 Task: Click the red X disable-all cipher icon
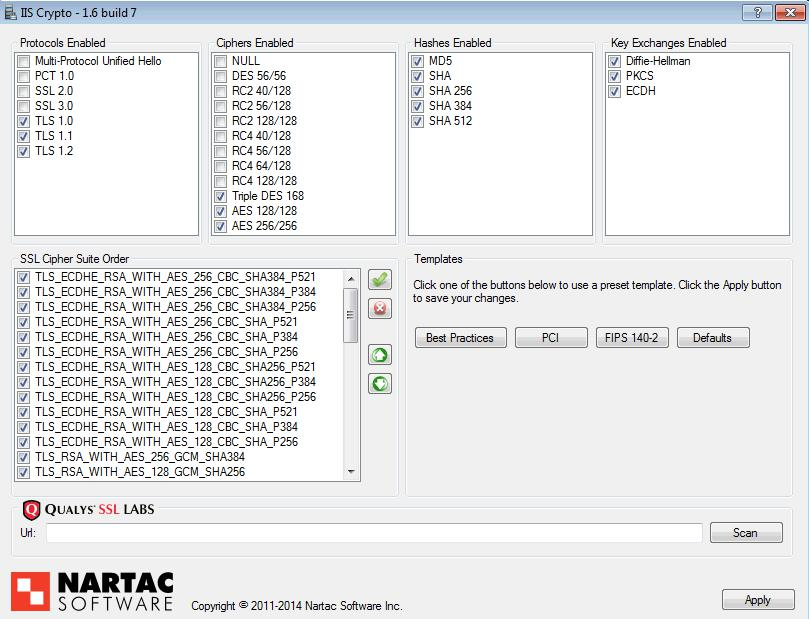(380, 309)
